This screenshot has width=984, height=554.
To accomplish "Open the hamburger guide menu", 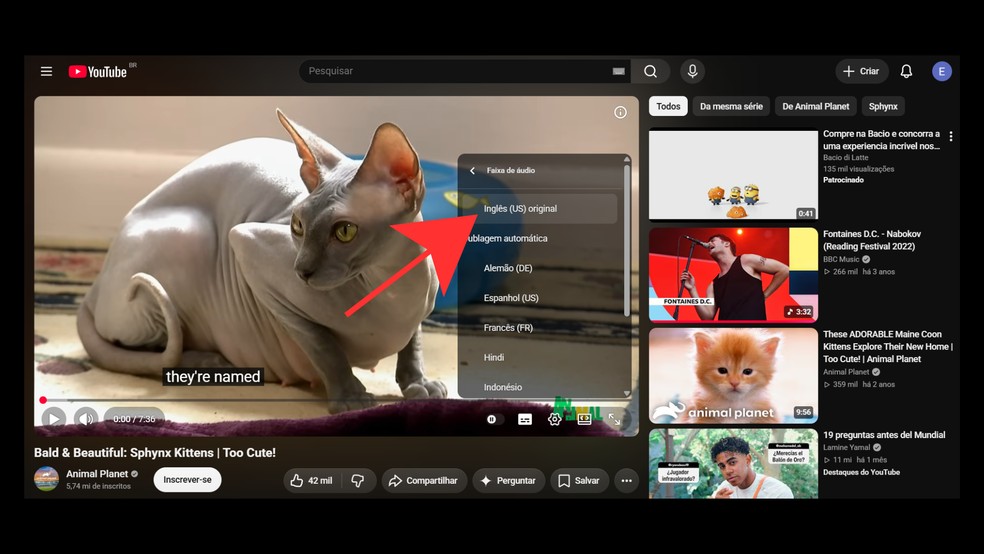I will pos(46,72).
